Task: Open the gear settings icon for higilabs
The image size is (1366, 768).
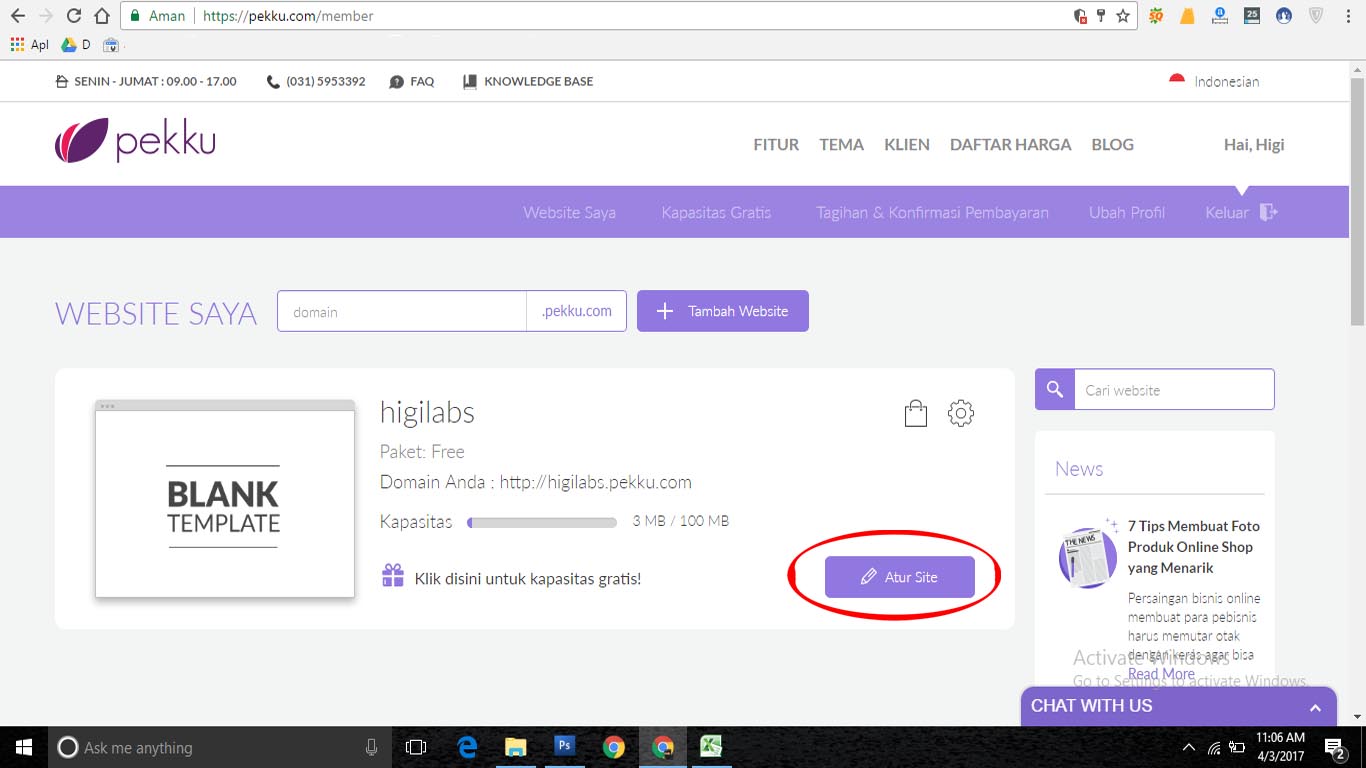Action: click(x=961, y=413)
